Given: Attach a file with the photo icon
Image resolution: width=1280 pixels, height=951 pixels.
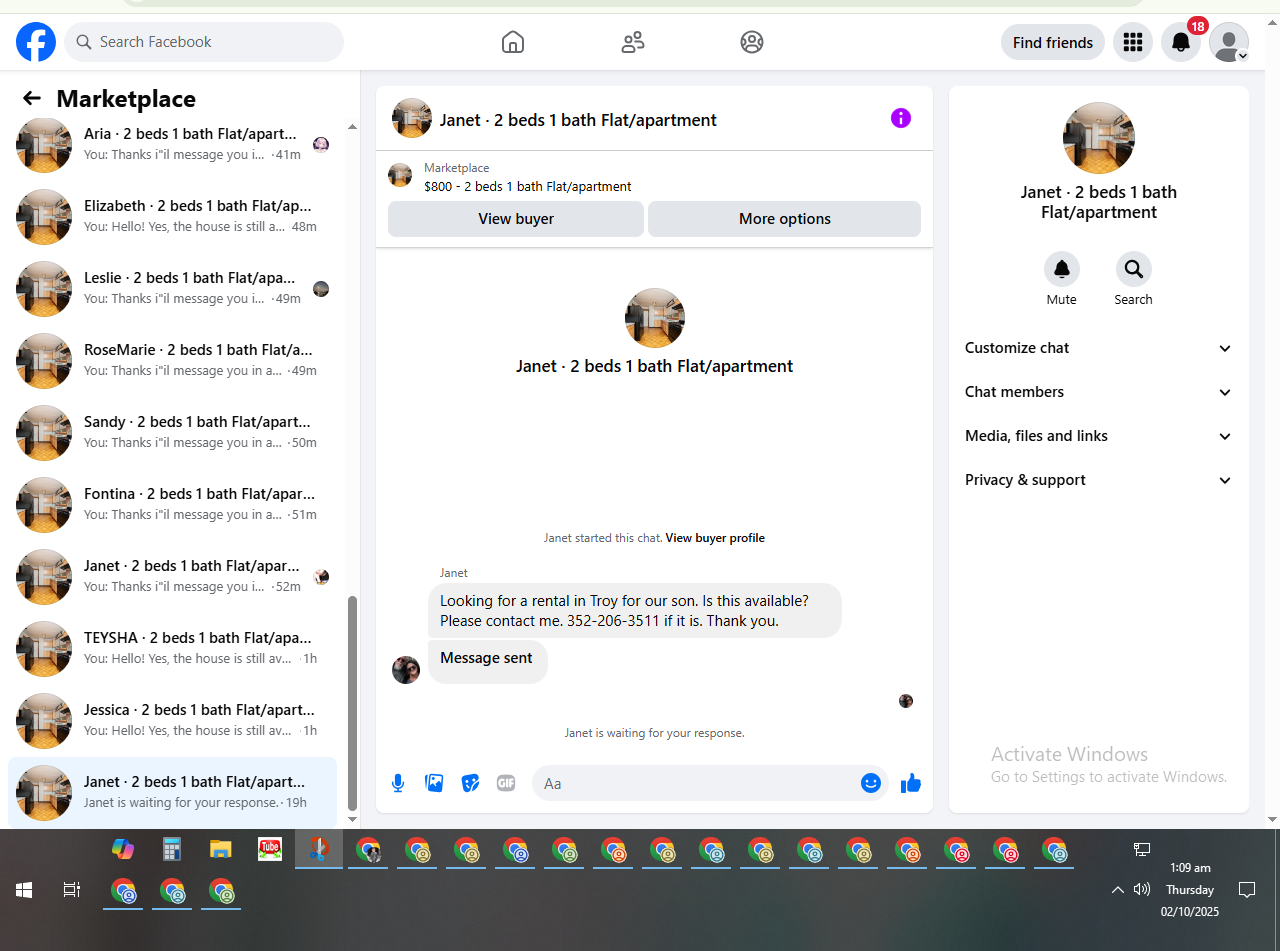Looking at the screenshot, I should [434, 783].
